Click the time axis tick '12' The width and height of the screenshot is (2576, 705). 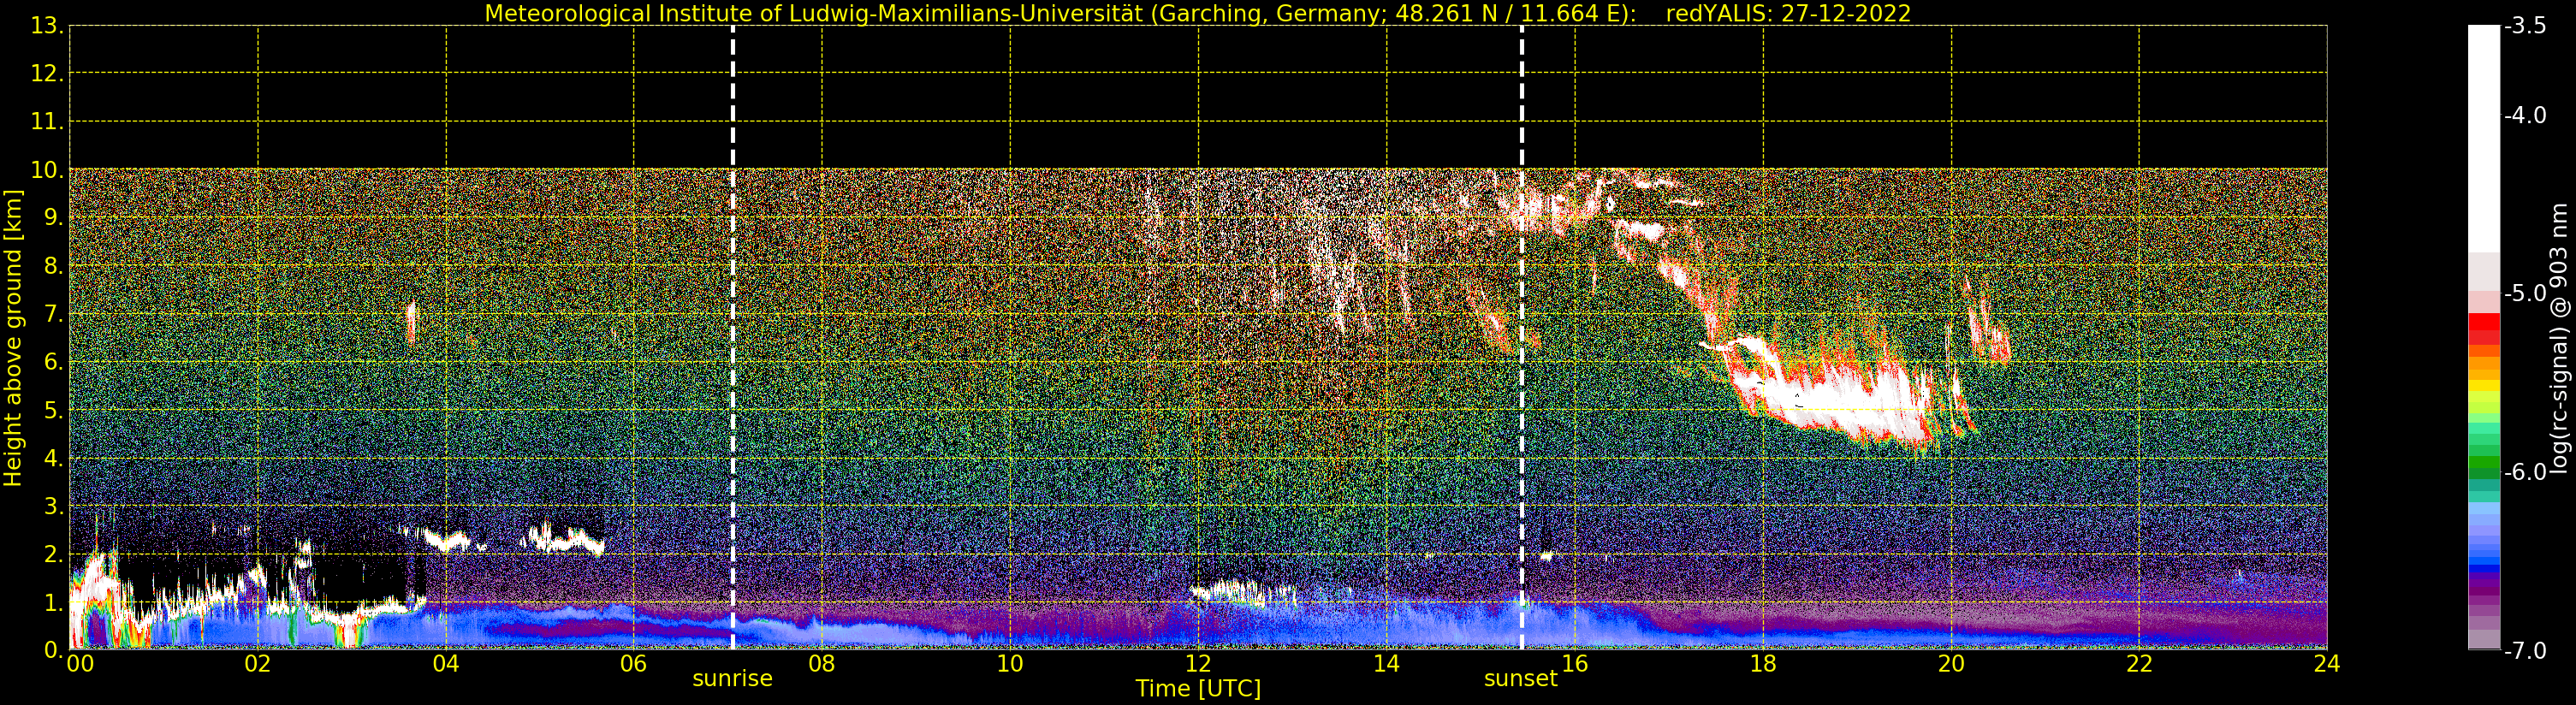[x=1198, y=665]
